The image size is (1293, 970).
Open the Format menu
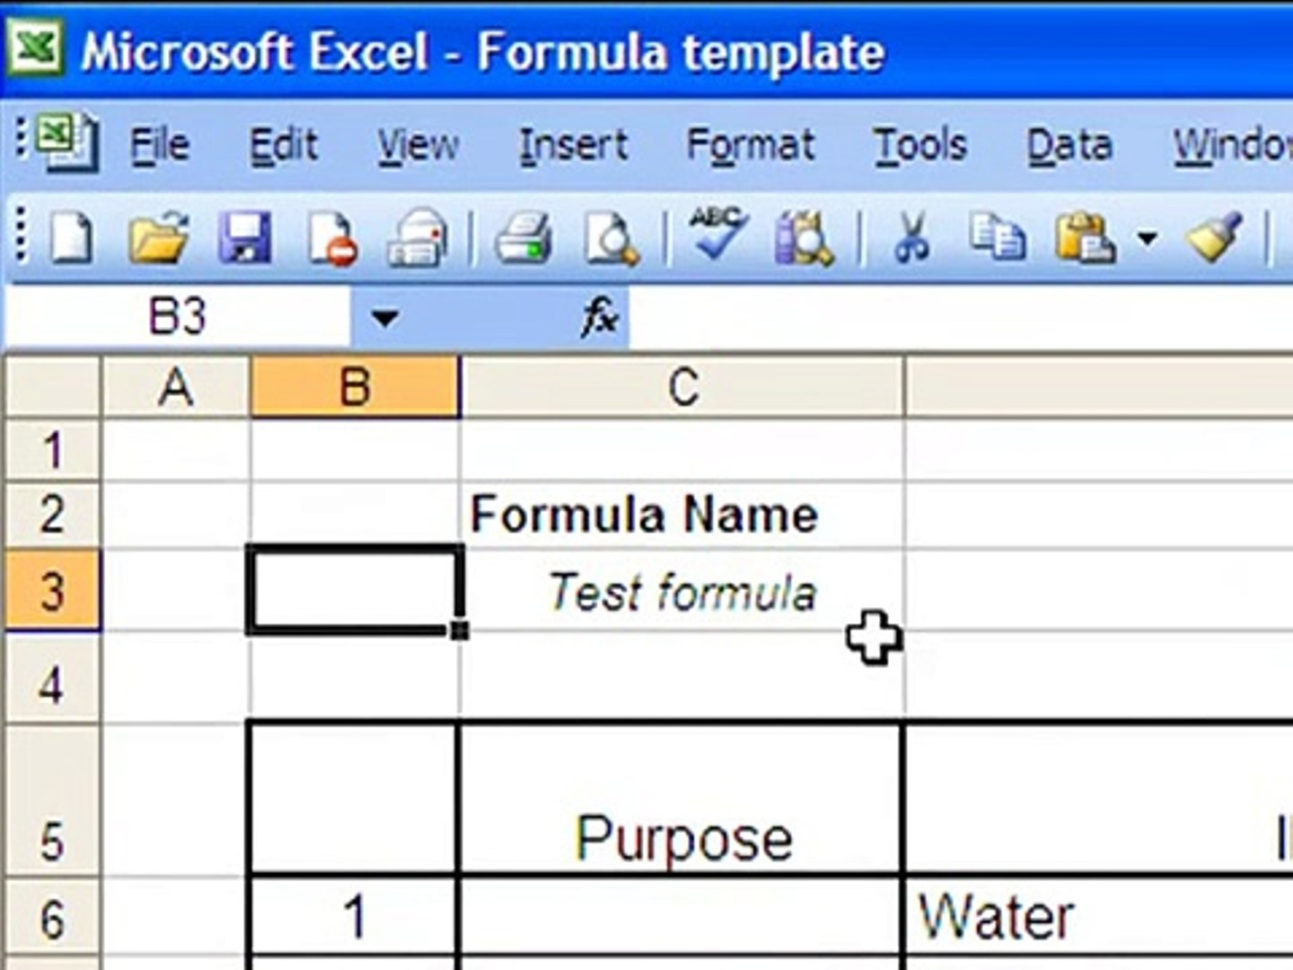coord(750,146)
